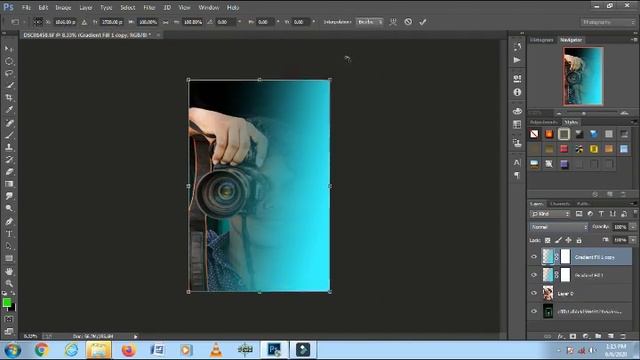The width and height of the screenshot is (640, 360).
Task: Open the Layers panel flyout menu
Action: [633, 203]
